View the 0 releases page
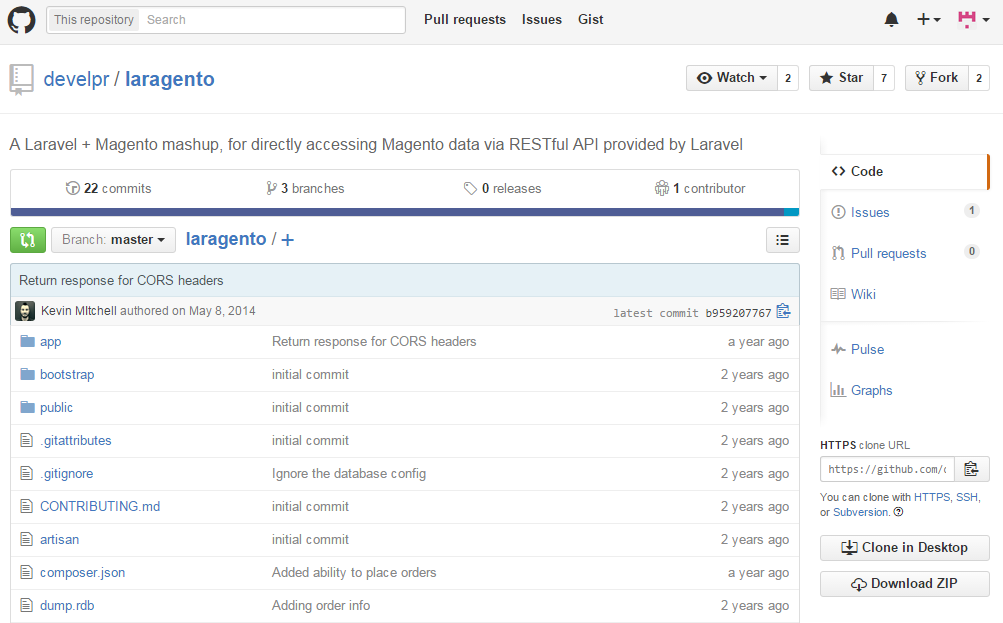 [x=503, y=189]
